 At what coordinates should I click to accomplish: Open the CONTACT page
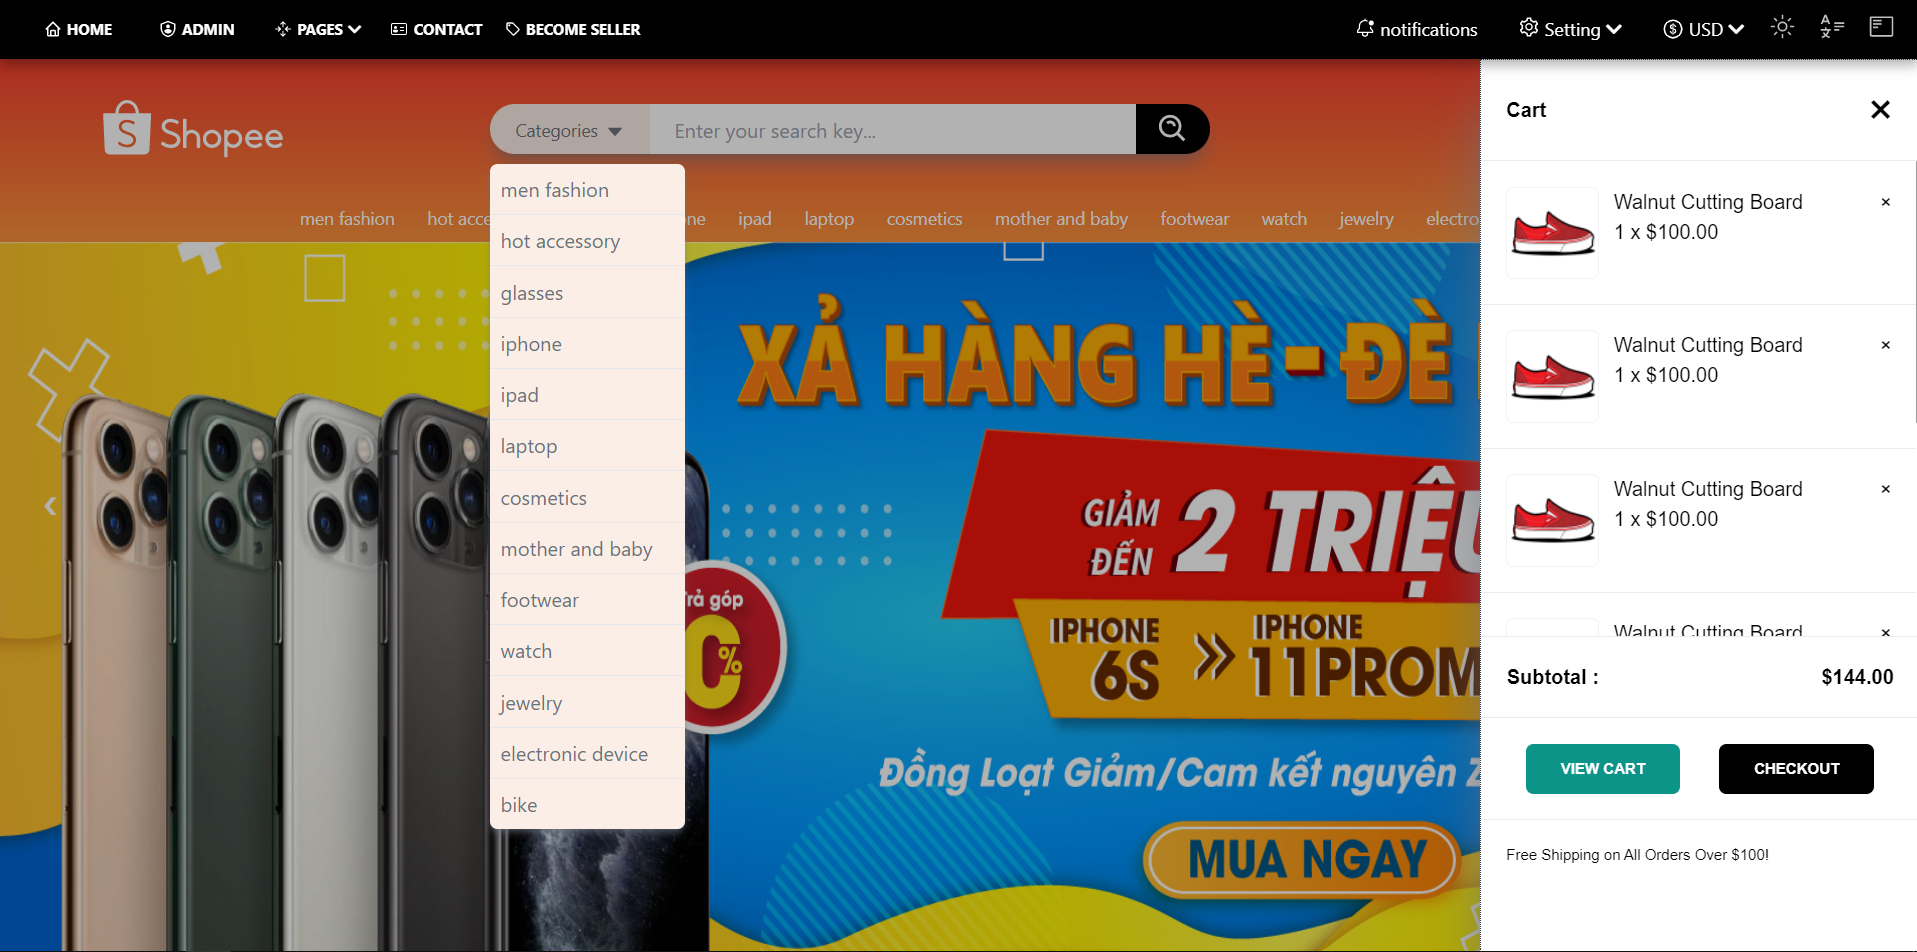(436, 30)
